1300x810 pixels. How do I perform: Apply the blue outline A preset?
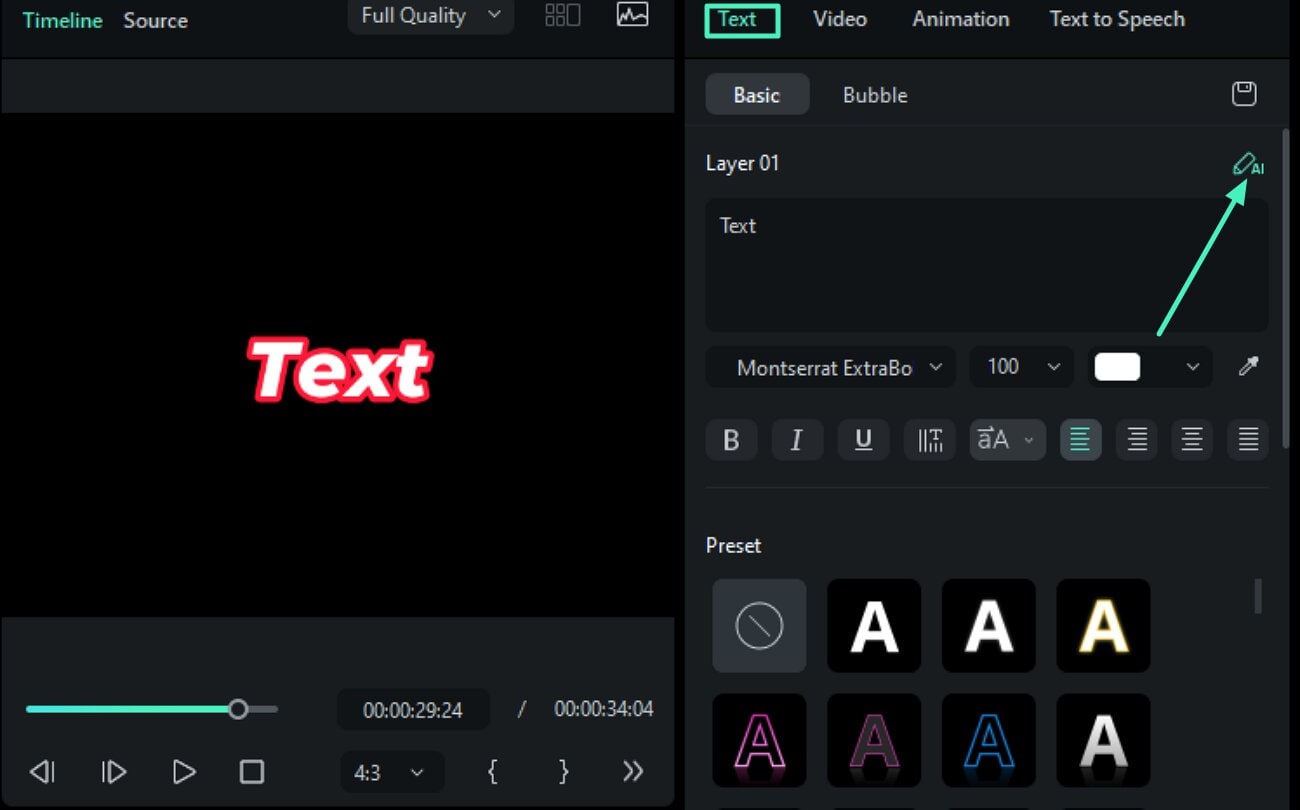[x=989, y=741]
